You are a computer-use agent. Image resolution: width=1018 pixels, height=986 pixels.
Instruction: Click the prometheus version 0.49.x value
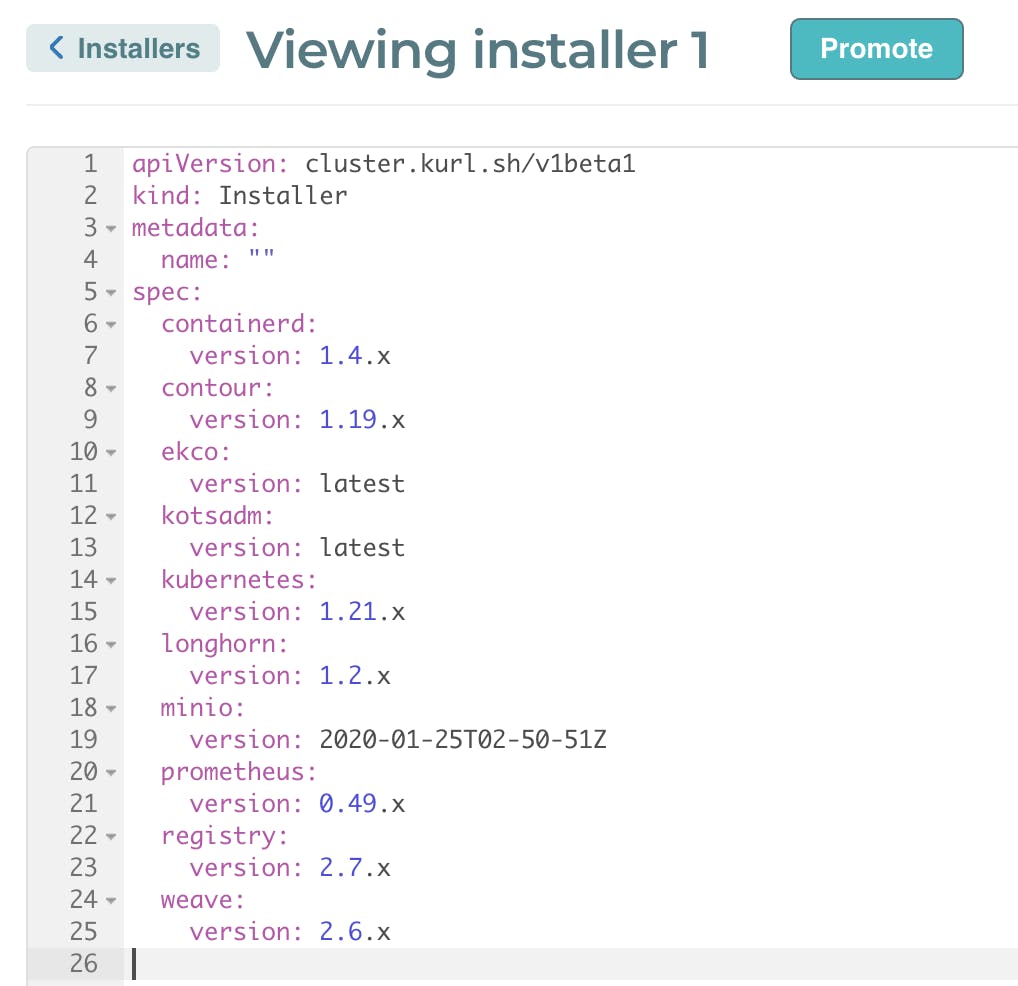(x=362, y=803)
